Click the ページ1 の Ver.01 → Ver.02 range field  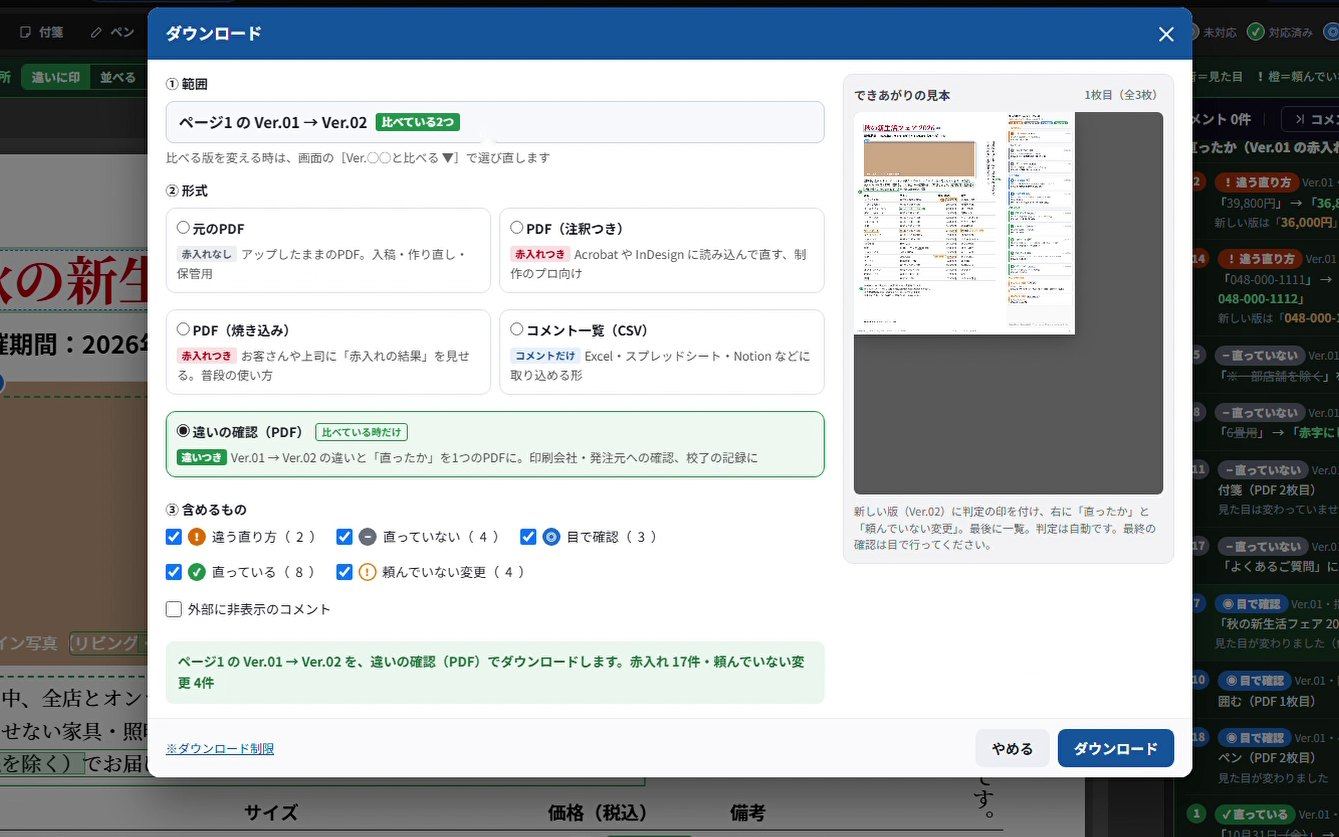coord(495,122)
